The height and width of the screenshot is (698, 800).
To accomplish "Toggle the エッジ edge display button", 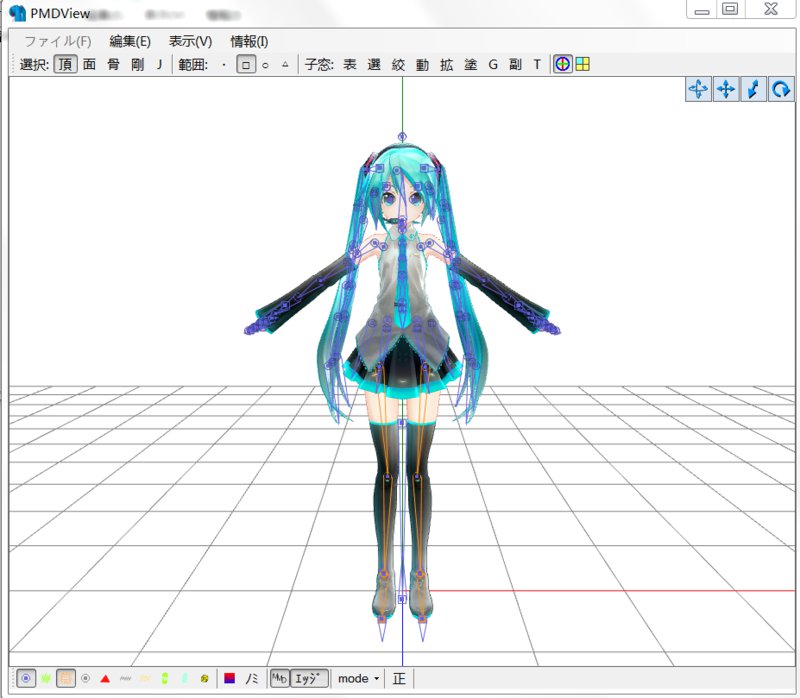I will click(x=308, y=679).
